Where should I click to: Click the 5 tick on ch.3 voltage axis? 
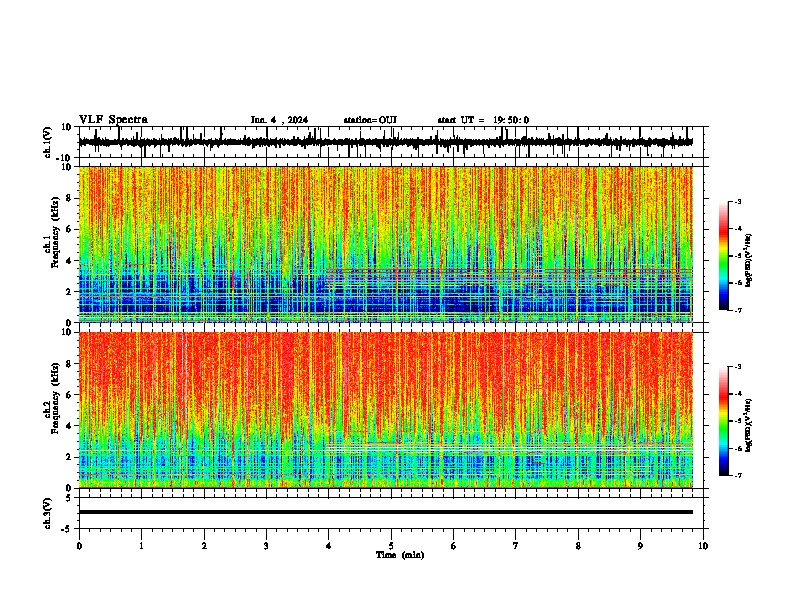click(69, 497)
